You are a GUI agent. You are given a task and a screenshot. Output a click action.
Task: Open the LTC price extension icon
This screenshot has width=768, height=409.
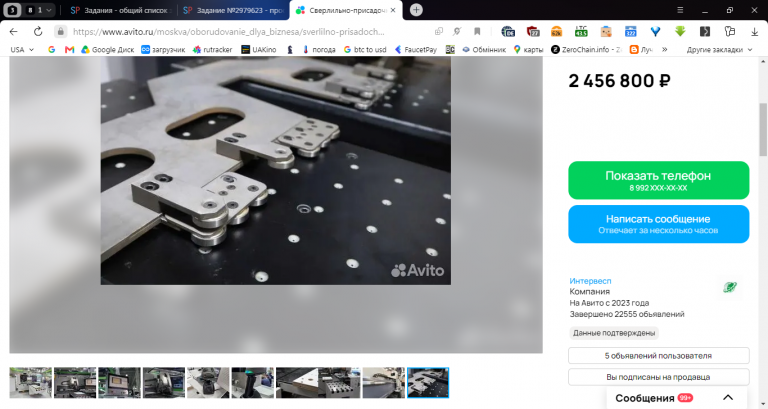pyautogui.click(x=581, y=32)
